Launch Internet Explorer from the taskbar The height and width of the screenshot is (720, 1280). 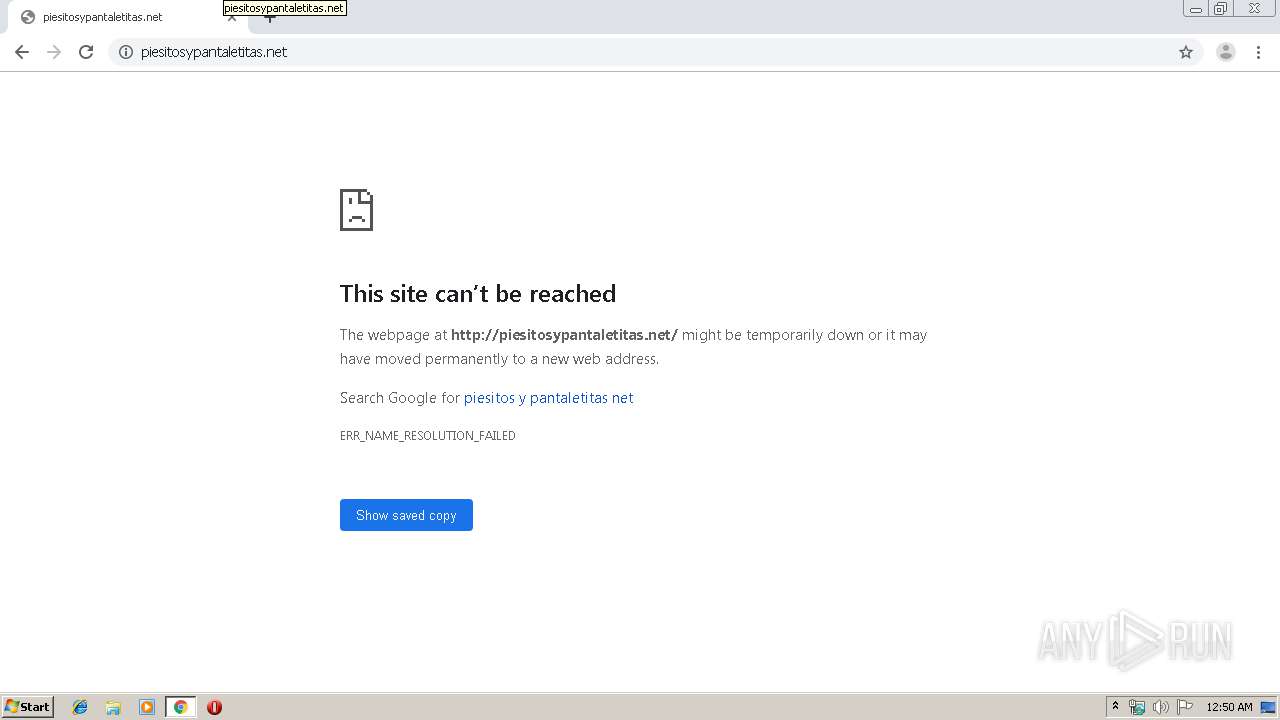[x=80, y=707]
